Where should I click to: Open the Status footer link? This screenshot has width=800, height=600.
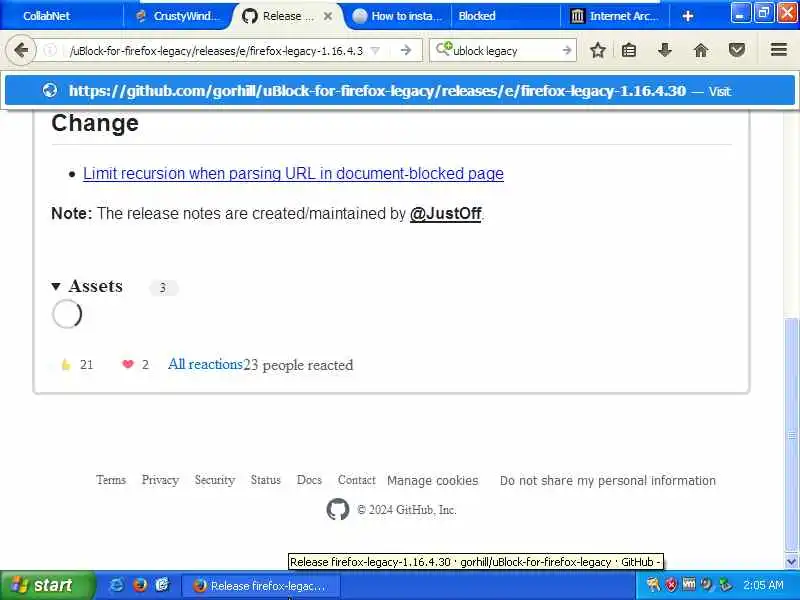[x=265, y=480]
